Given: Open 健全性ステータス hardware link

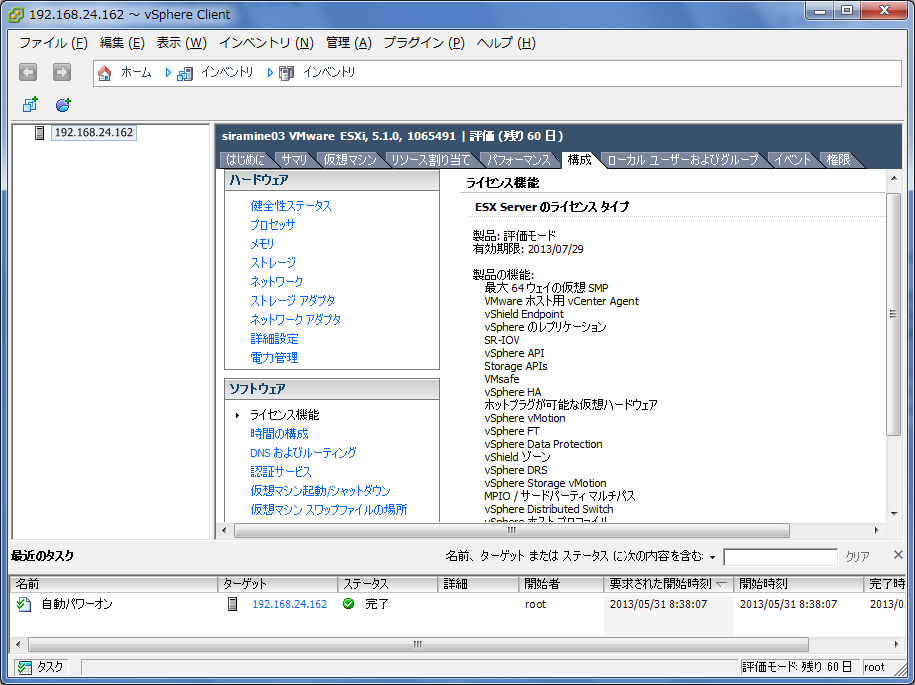Looking at the screenshot, I should click(x=291, y=206).
